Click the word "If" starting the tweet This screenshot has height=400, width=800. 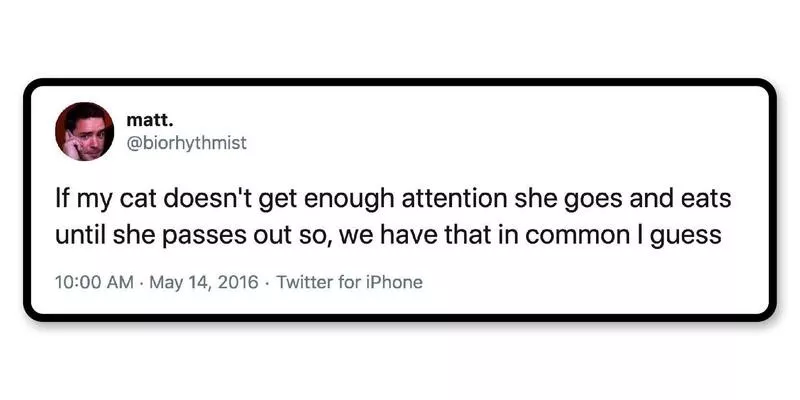[x=61, y=198]
